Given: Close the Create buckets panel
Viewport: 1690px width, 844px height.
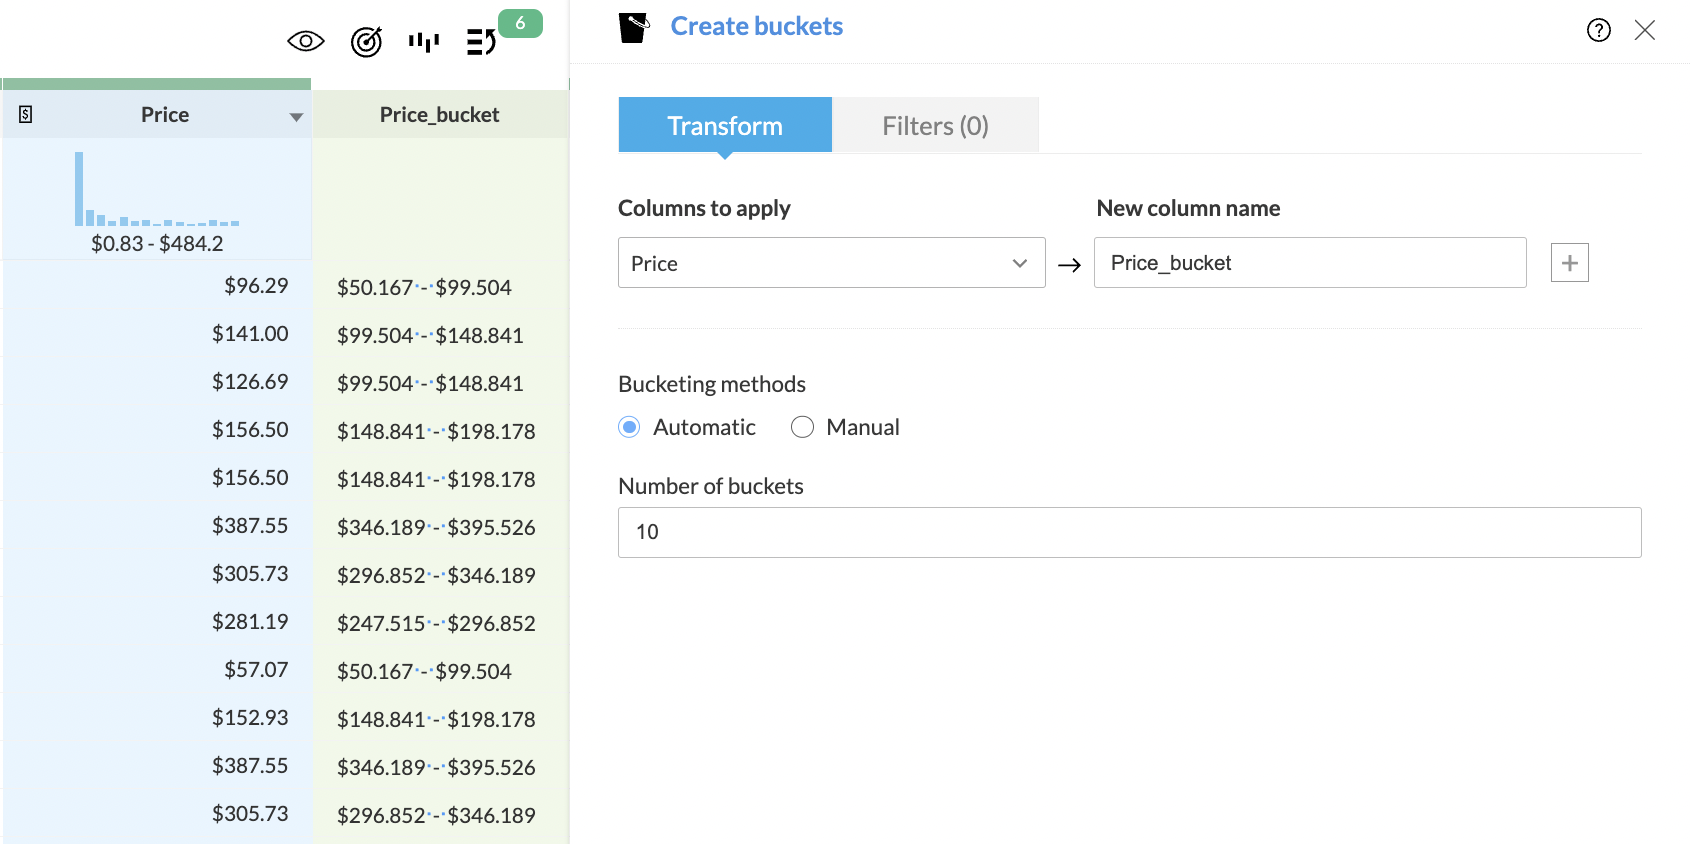Looking at the screenshot, I should (1645, 30).
